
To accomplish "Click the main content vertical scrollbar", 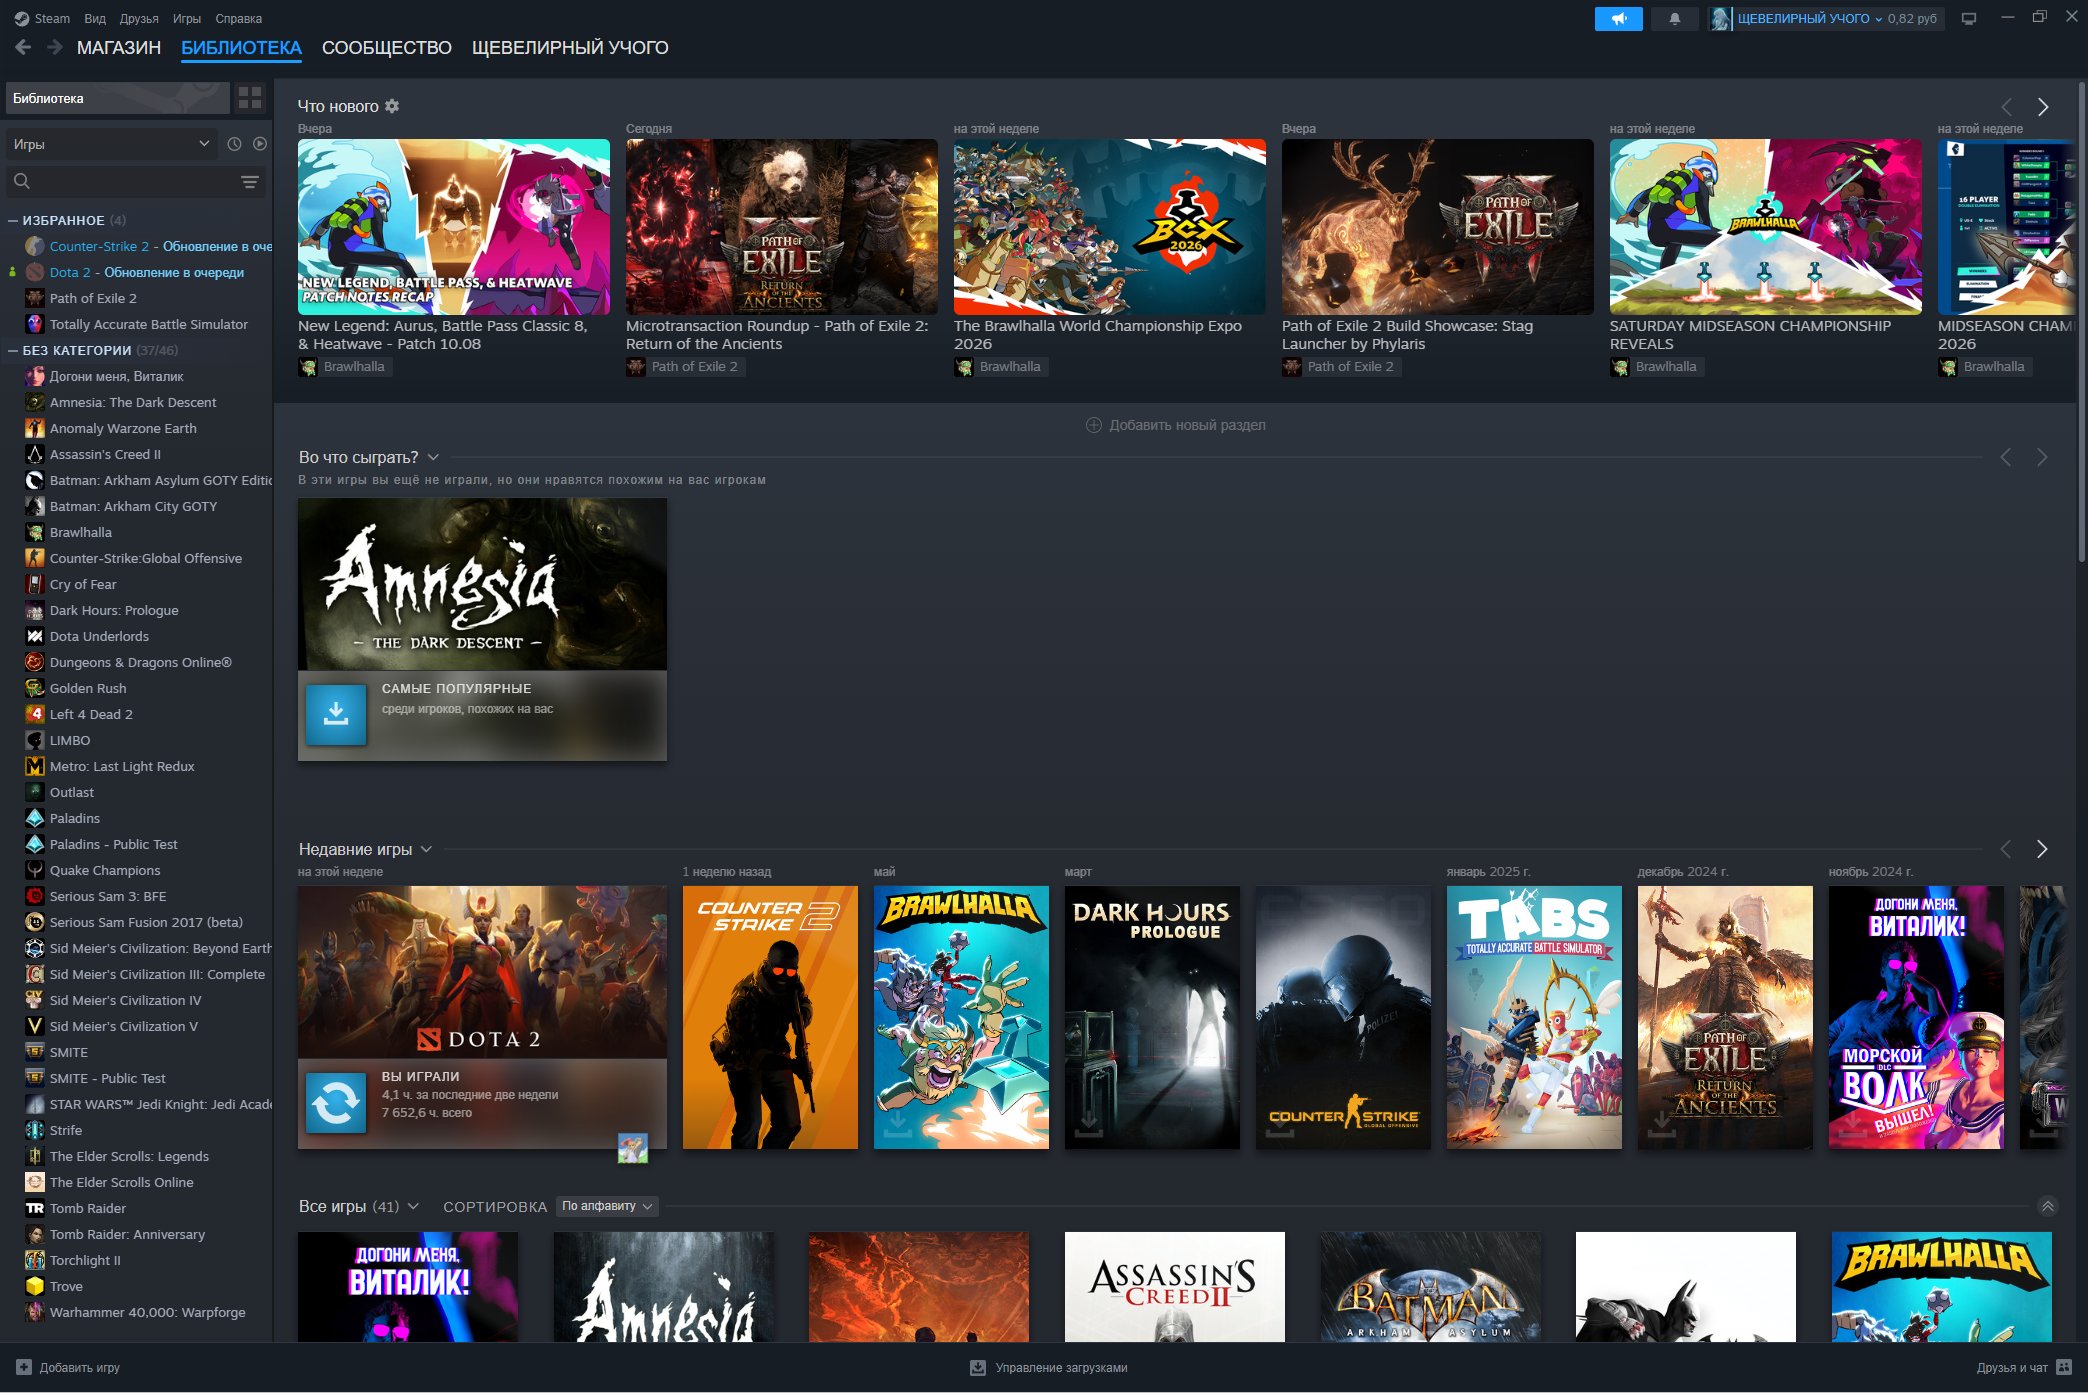I will (x=2081, y=320).
